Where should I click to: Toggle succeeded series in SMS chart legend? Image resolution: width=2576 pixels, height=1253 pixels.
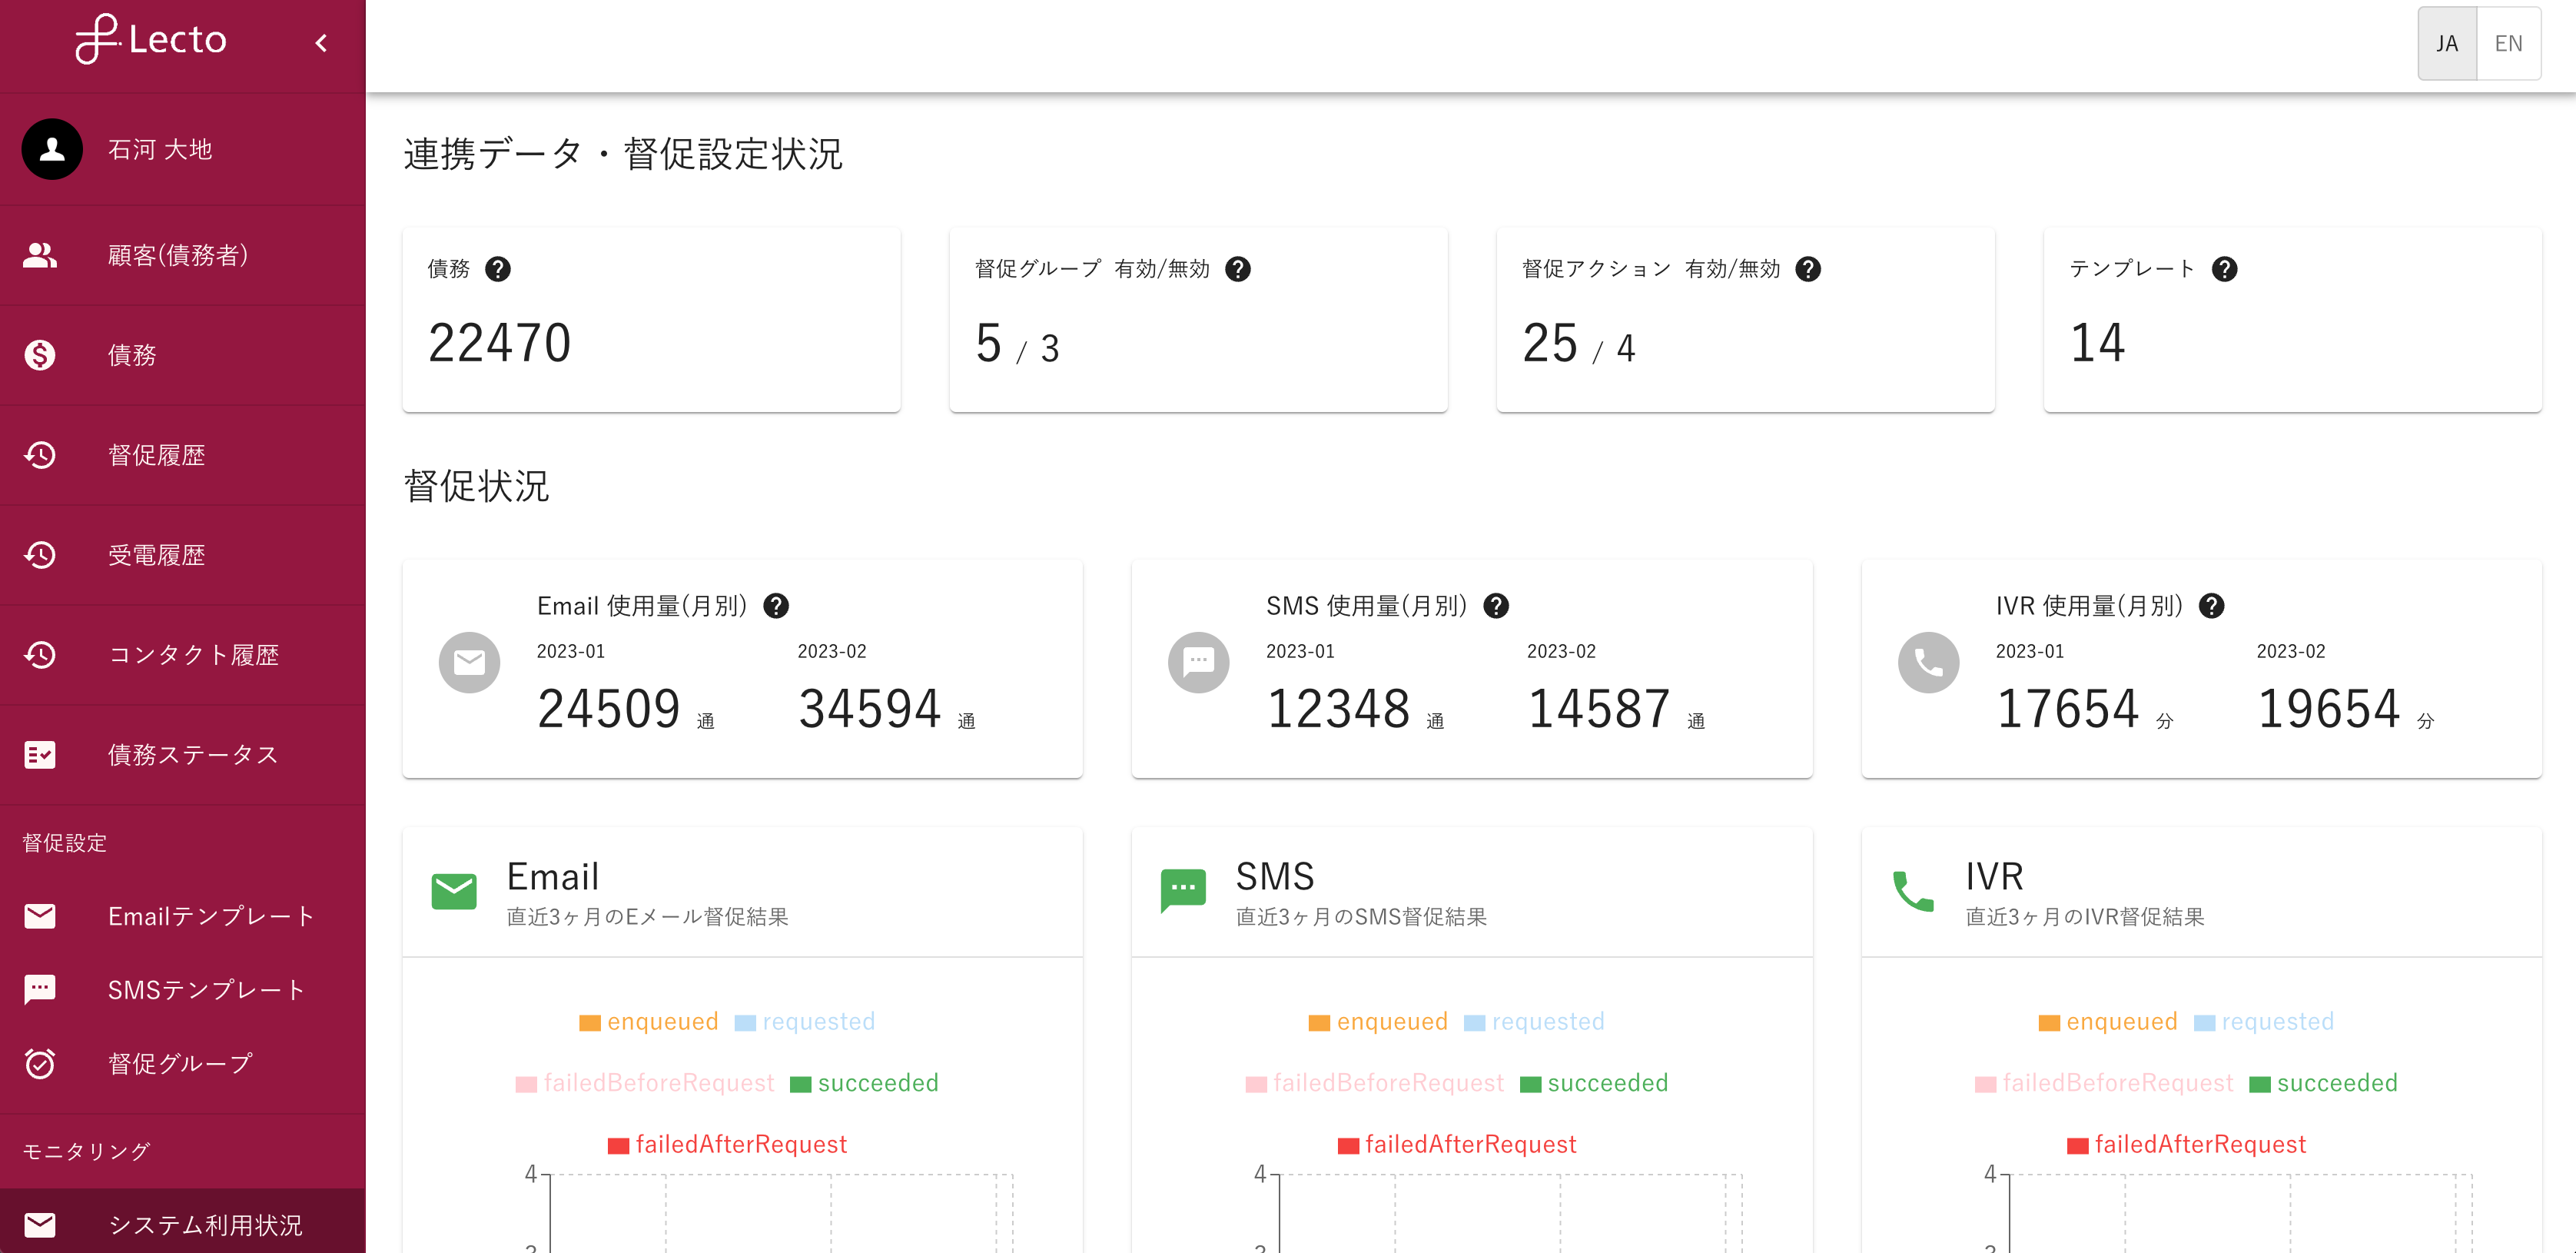click(1594, 1083)
